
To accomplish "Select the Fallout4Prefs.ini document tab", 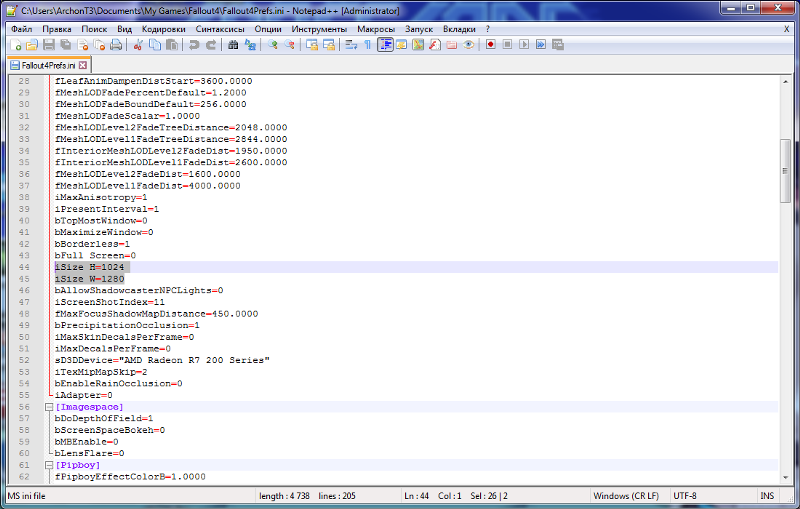I will (49, 65).
